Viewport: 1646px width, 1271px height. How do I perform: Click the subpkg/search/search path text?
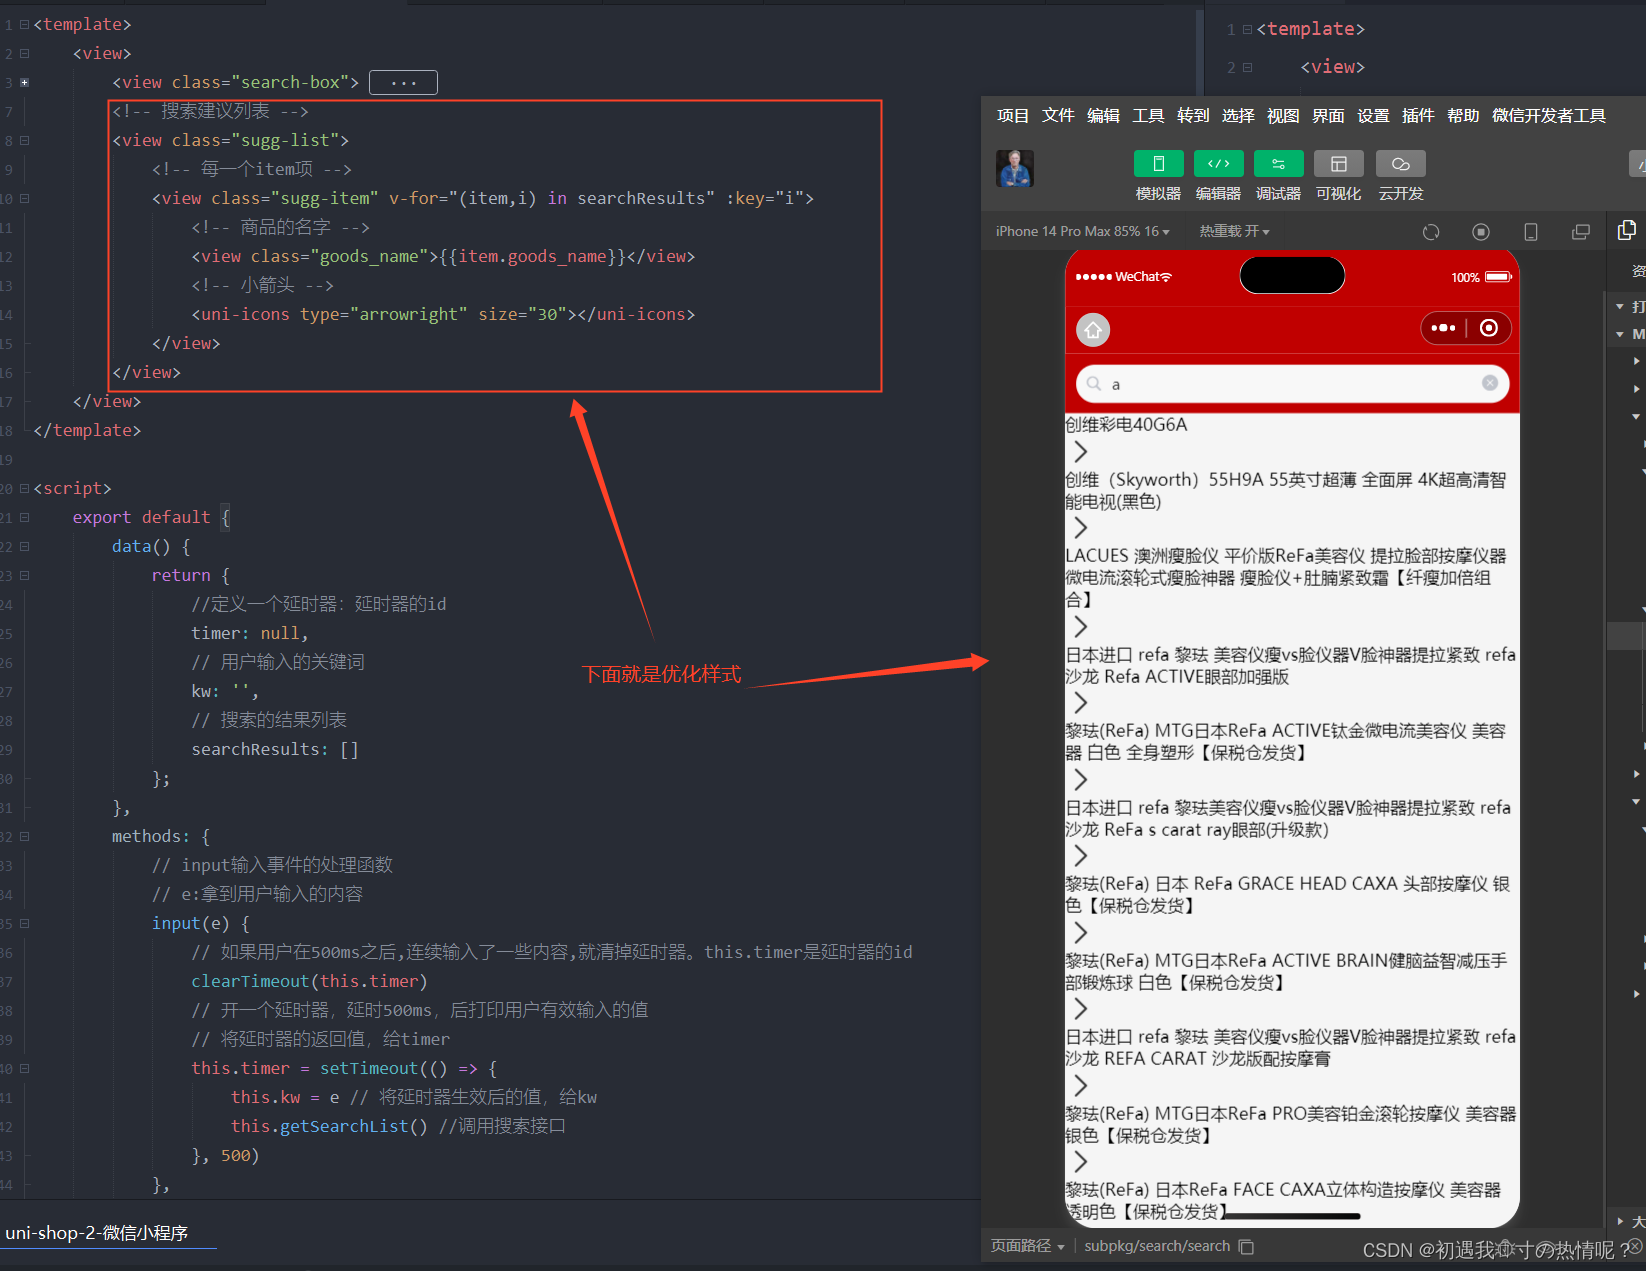click(x=1157, y=1246)
